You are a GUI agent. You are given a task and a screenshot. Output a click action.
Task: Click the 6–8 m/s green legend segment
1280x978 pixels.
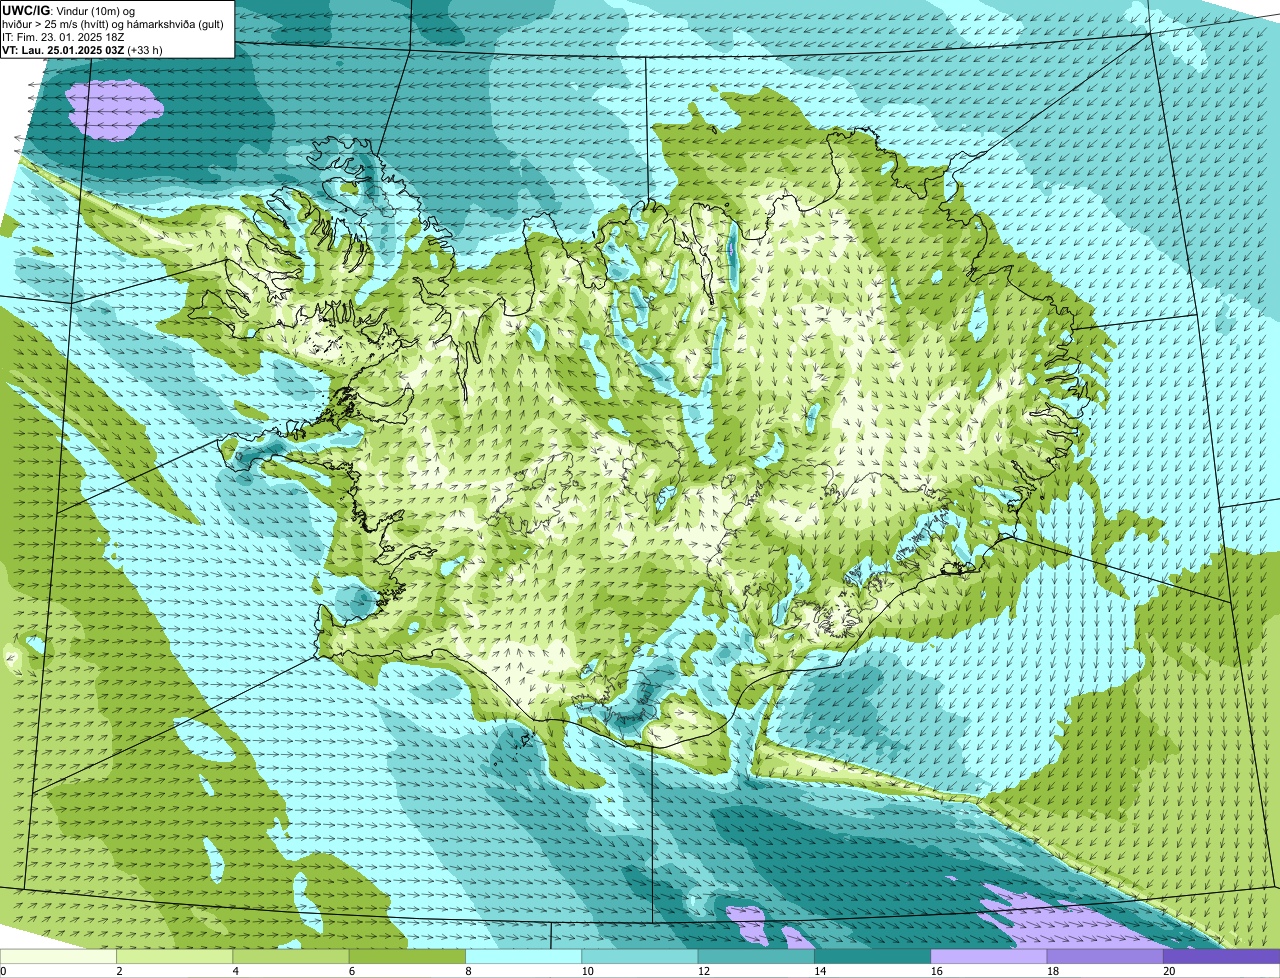[407, 956]
